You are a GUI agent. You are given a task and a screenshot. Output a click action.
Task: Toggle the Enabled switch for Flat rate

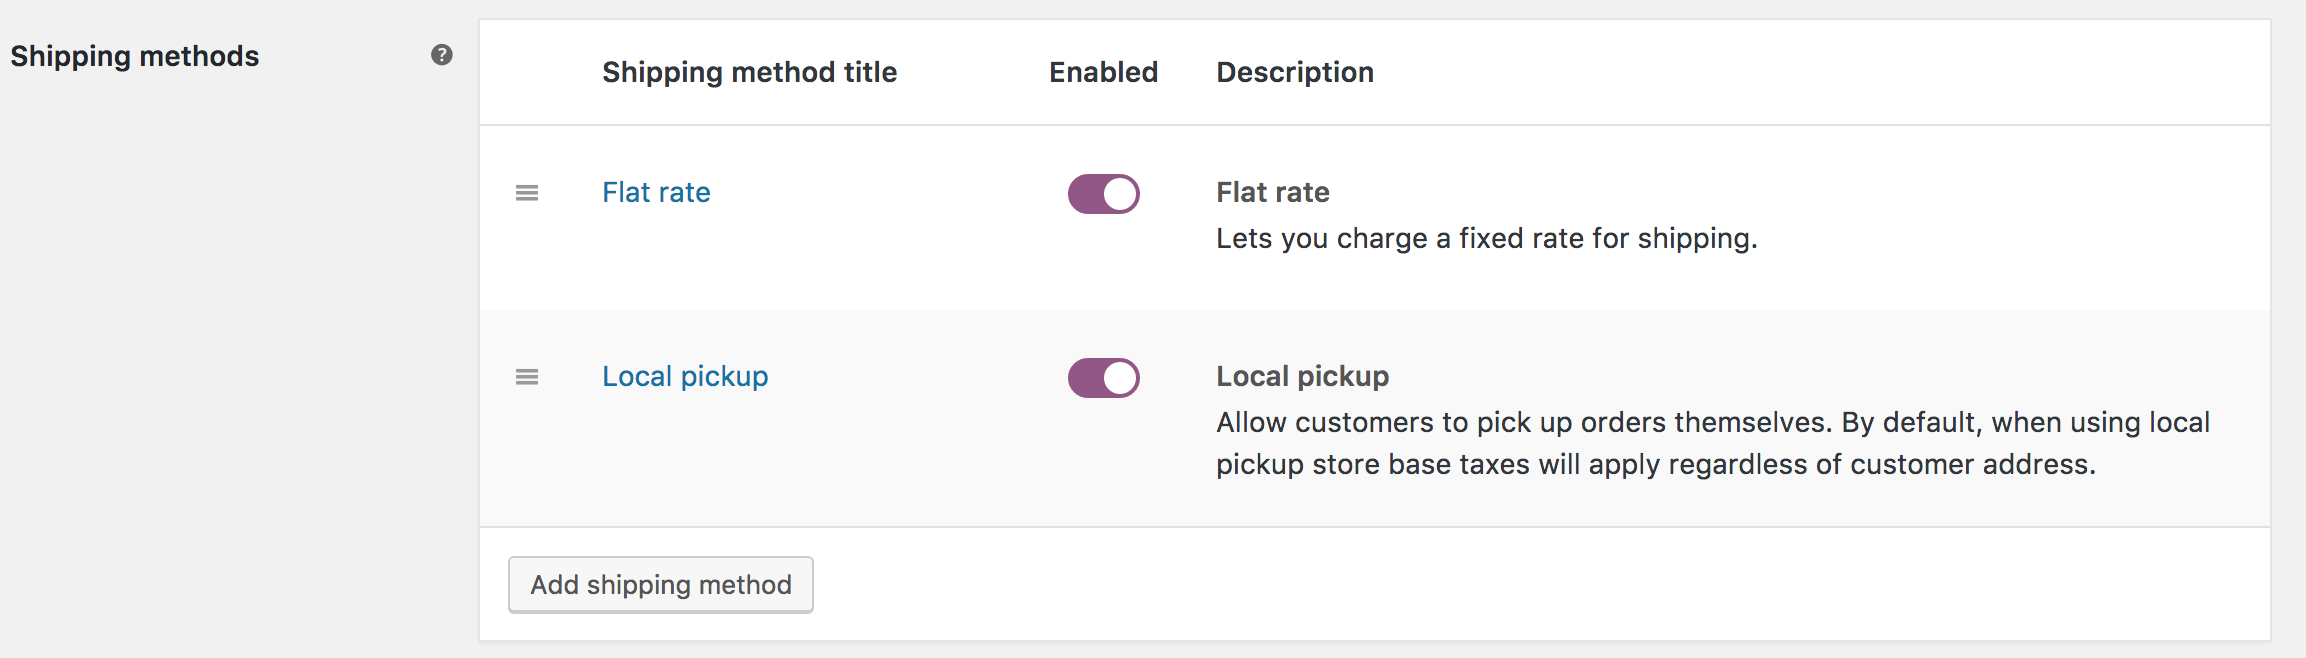pos(1102,193)
